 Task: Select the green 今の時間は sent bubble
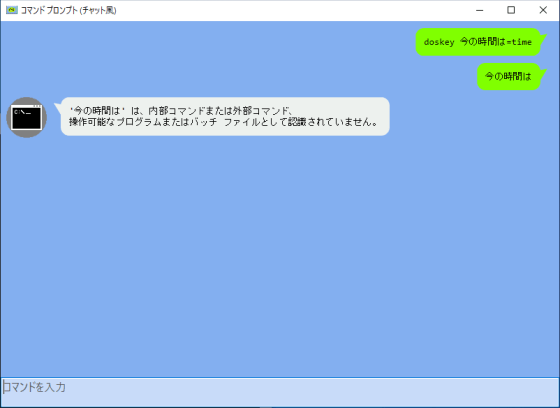pyautogui.click(x=508, y=76)
